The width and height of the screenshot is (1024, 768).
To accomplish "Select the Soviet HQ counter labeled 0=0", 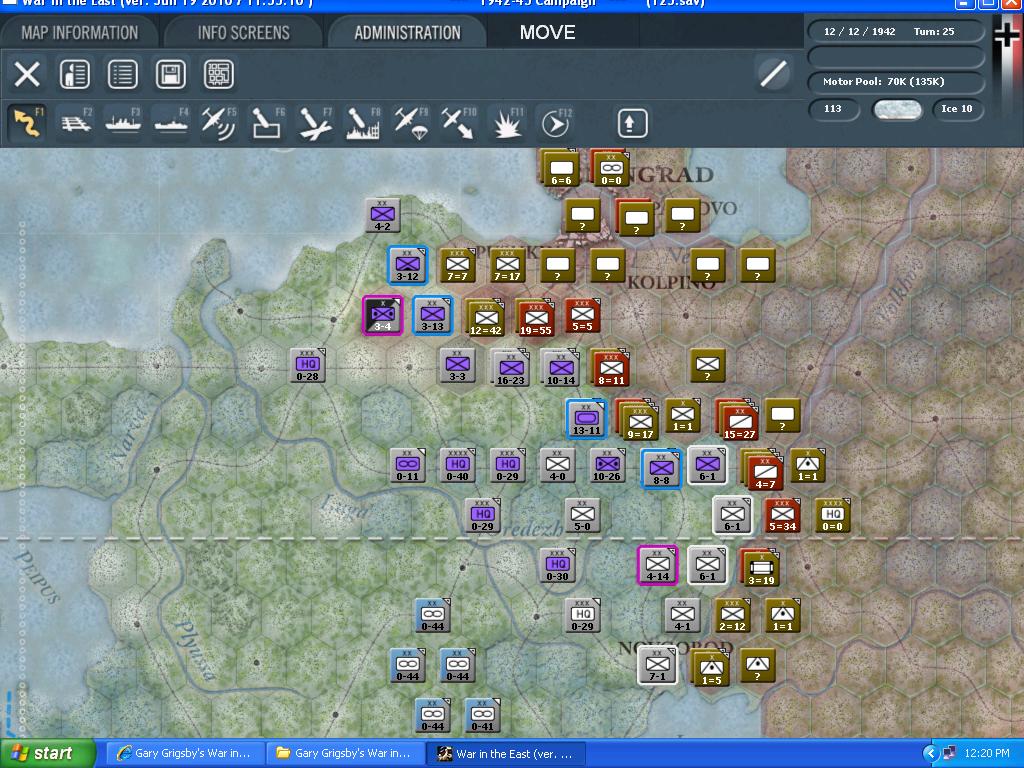I will click(833, 515).
